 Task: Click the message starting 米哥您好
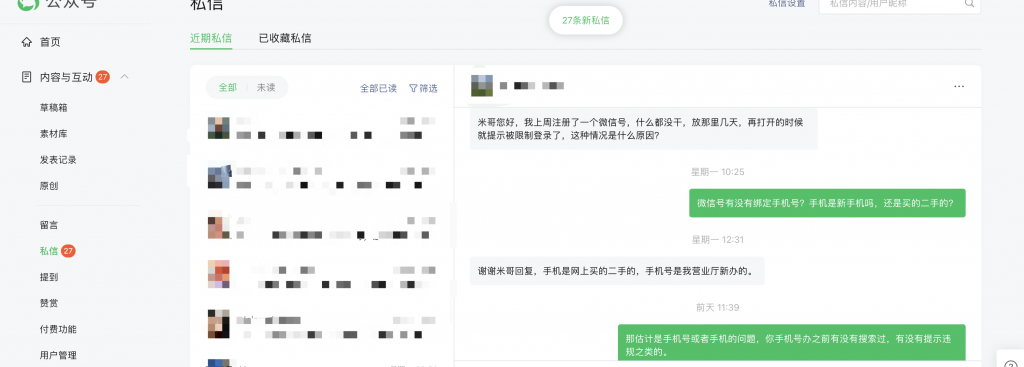(x=643, y=129)
